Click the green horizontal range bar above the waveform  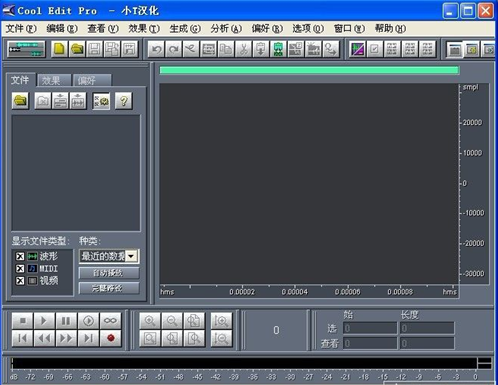coord(309,70)
